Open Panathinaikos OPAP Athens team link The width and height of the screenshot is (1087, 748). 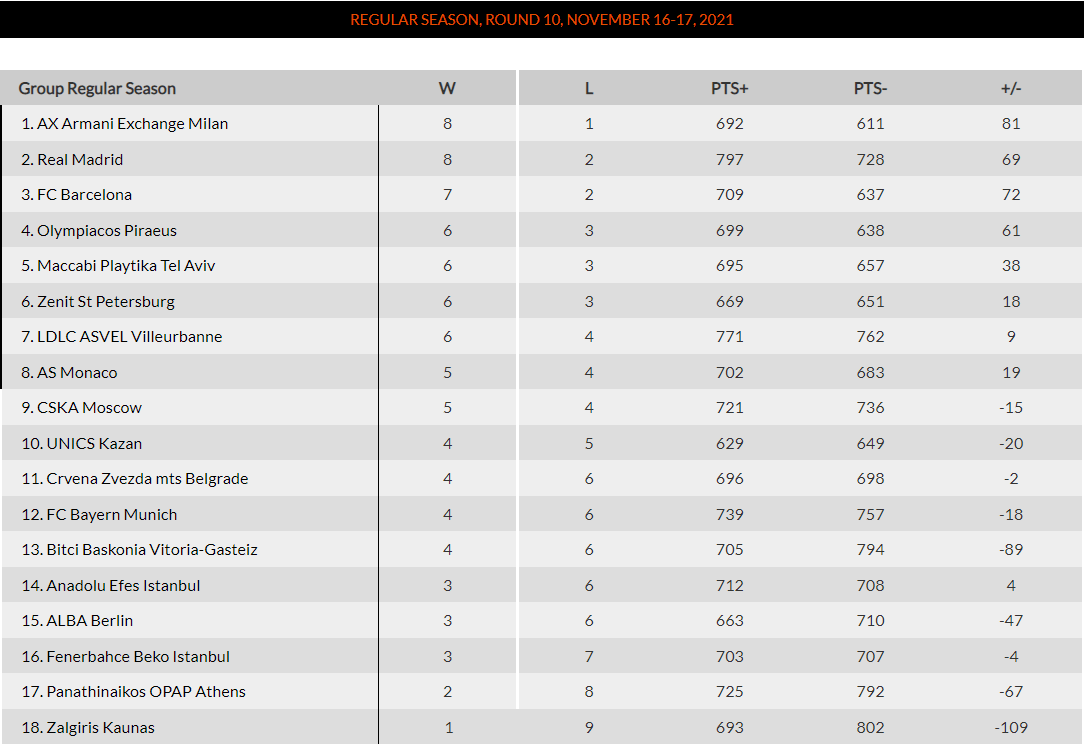pyautogui.click(x=145, y=692)
